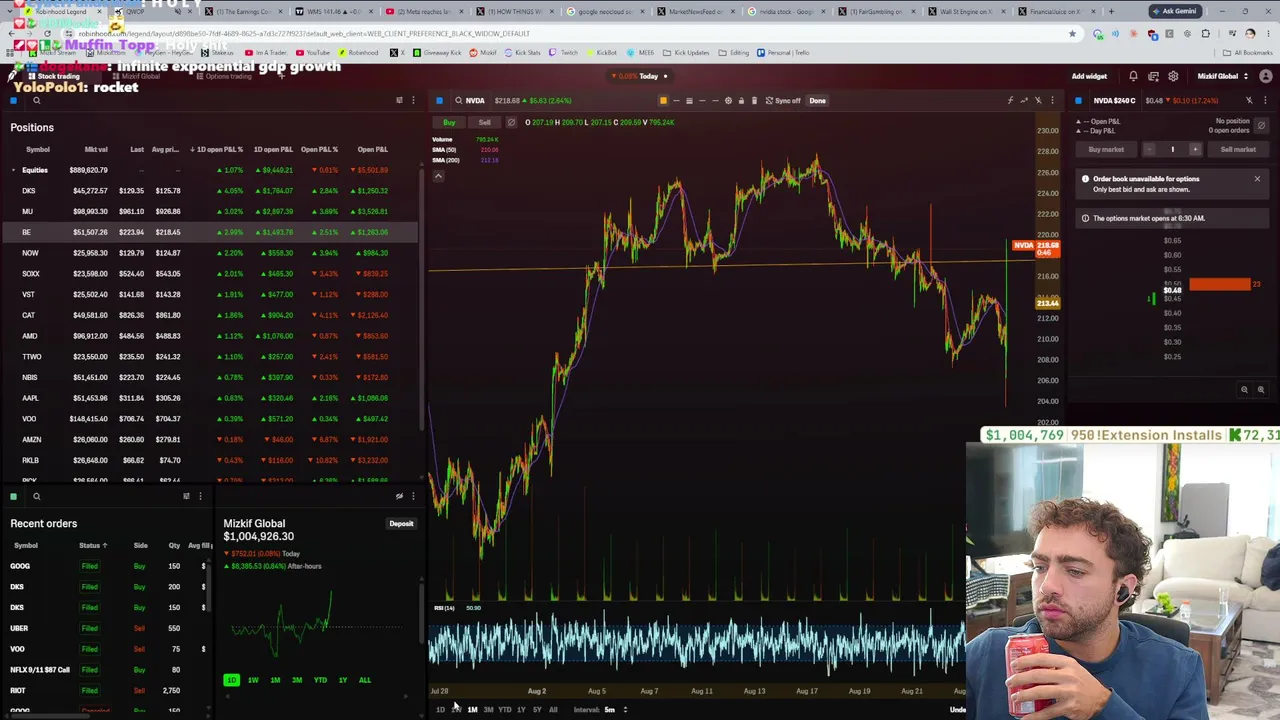
Task: Click zoom out magnifier in options ladder
Action: [x=1245, y=390]
